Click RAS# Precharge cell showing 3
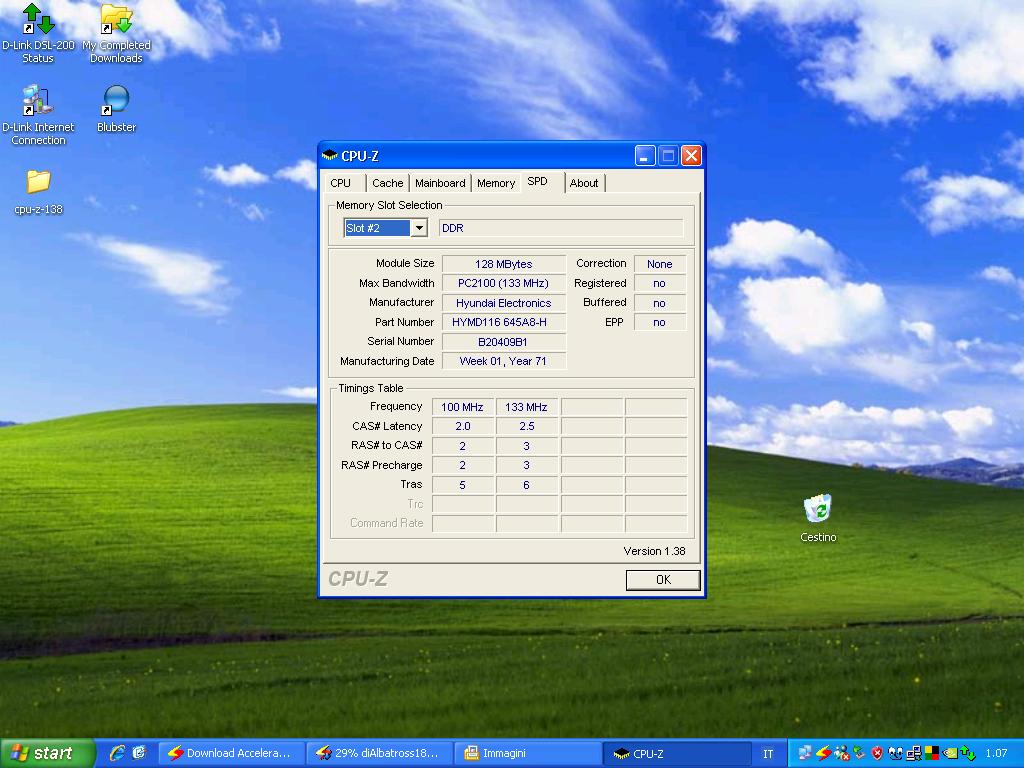 click(x=526, y=465)
